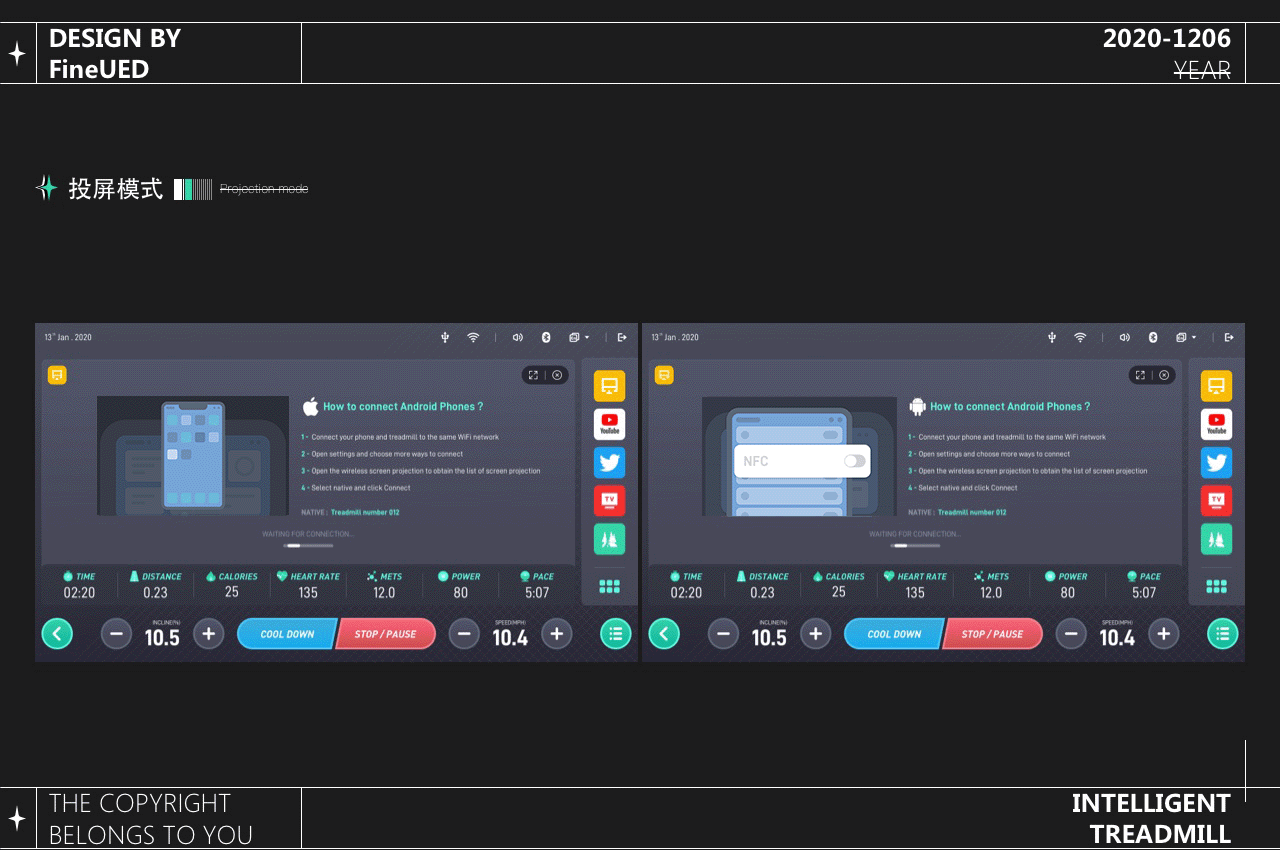
Task: Tap the USB icon on the iPhone-guide screen
Action: point(445,338)
